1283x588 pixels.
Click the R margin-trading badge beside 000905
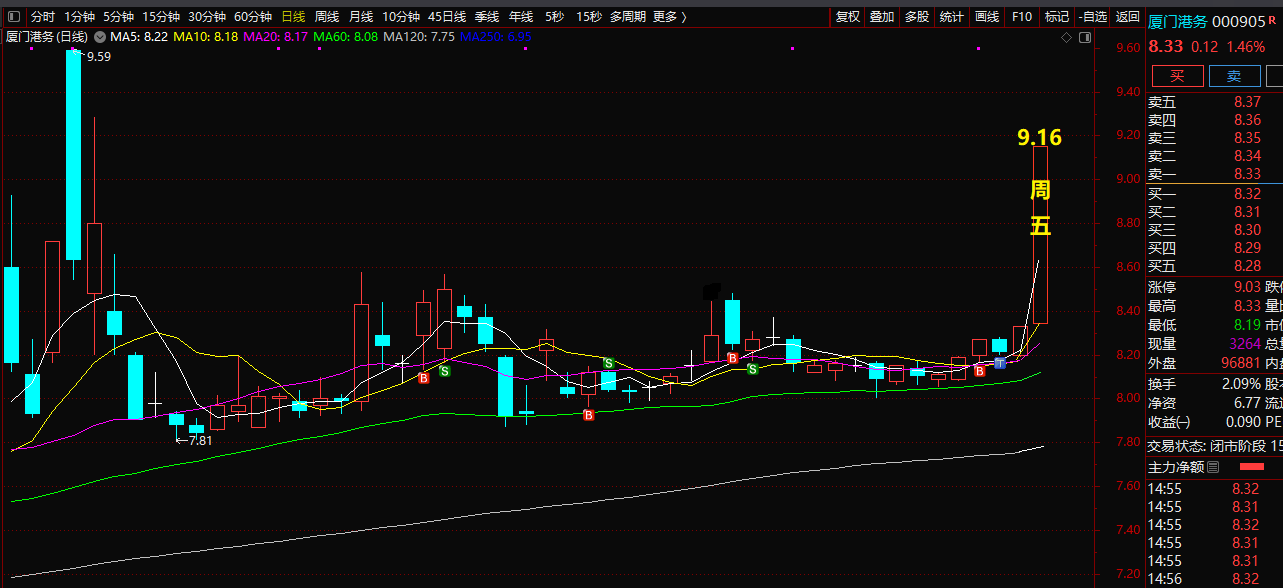pos(1273,20)
